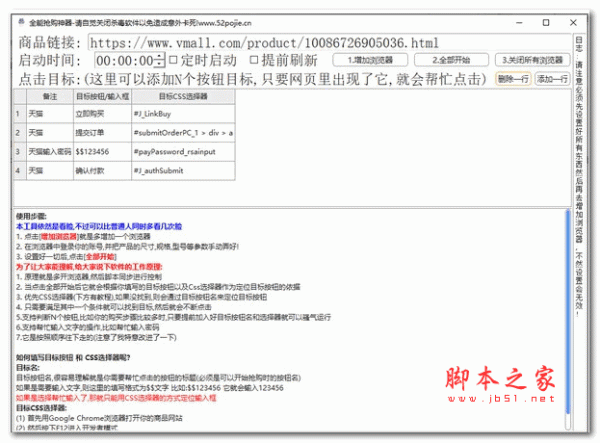Viewport: 600px width, 443px height.
Task: Click the 天猫输入密码 remark cell
Action: click(x=50, y=152)
